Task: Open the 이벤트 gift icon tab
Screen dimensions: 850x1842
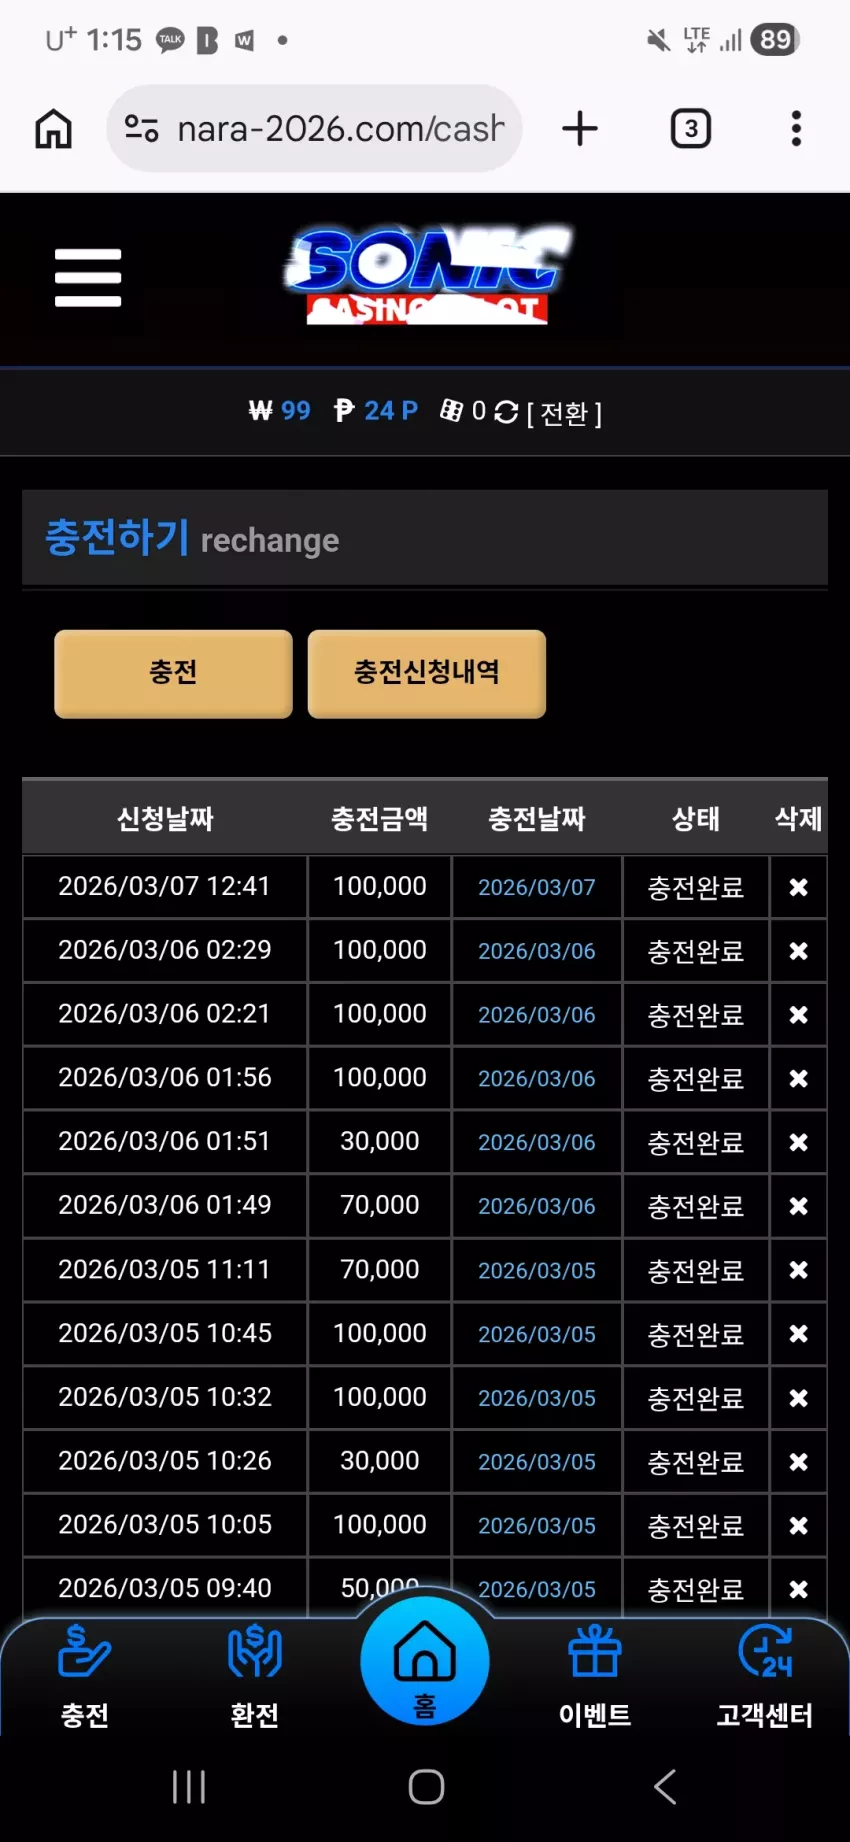Action: (x=595, y=1677)
